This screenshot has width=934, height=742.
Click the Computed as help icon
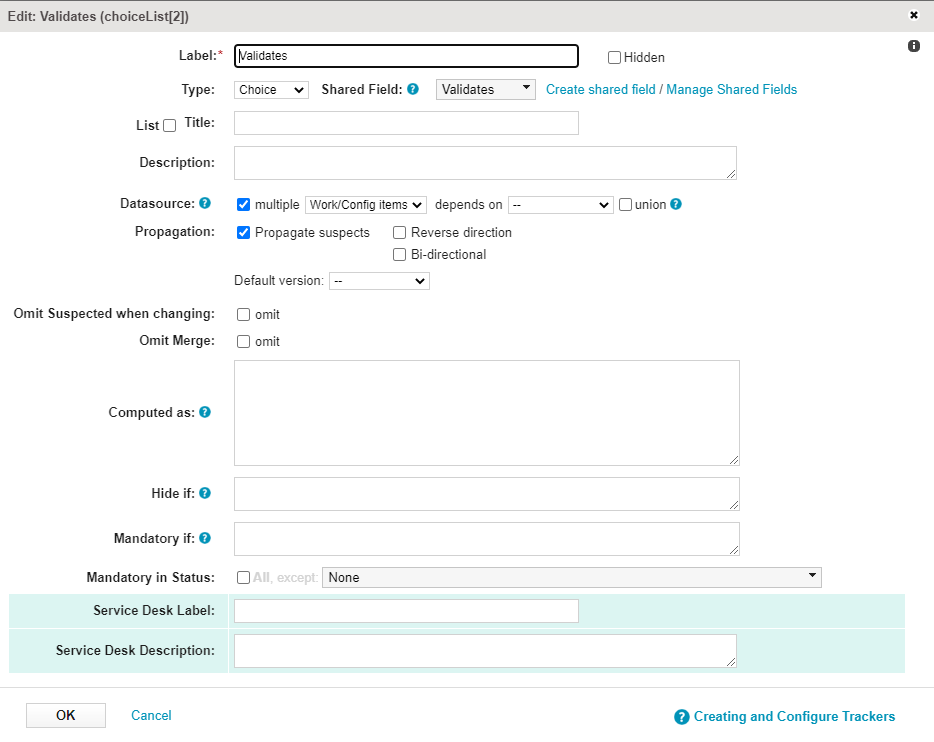205,412
